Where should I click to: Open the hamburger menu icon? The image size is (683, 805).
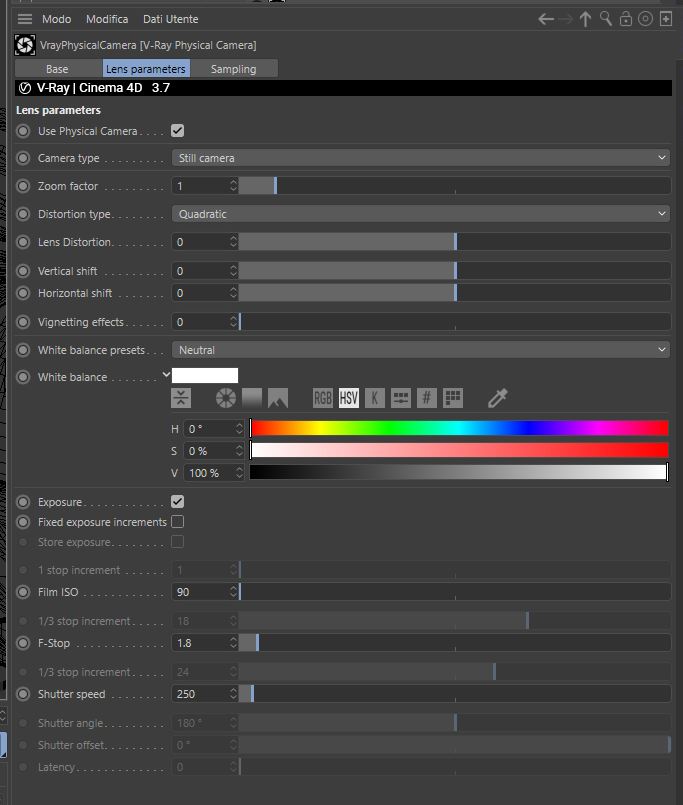[25, 19]
